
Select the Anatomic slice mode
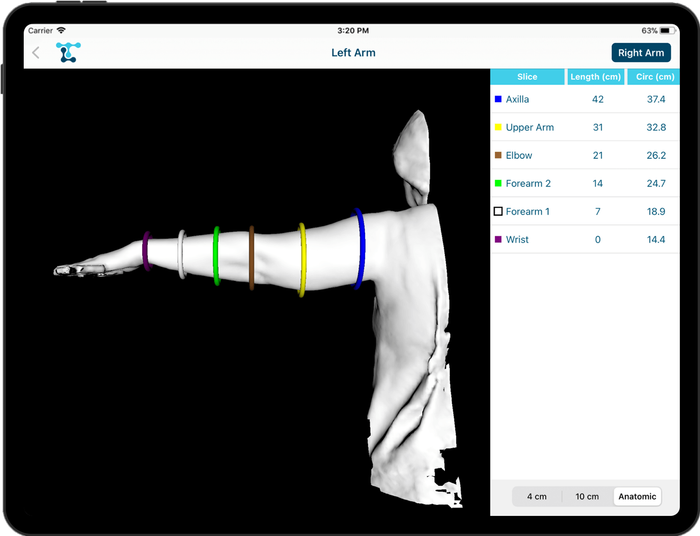click(637, 496)
